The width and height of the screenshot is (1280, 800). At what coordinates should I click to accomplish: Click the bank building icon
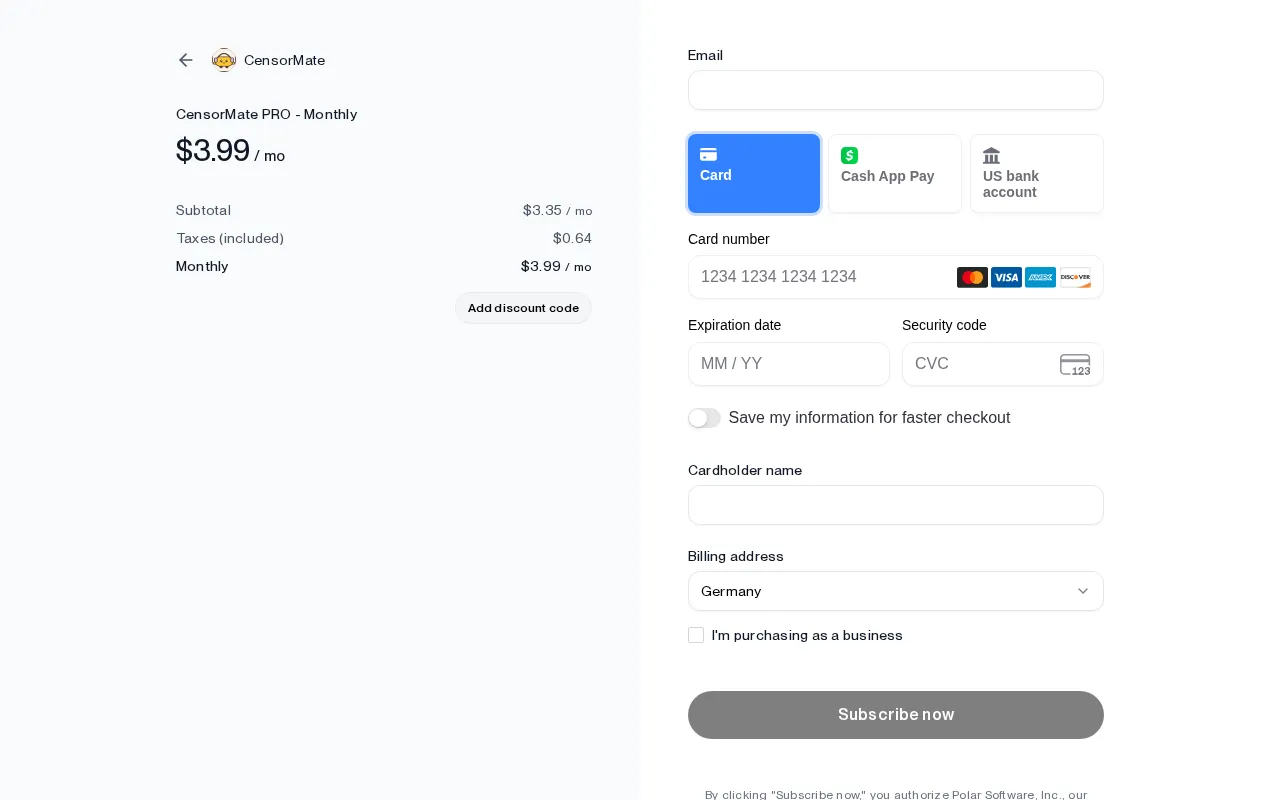(991, 155)
